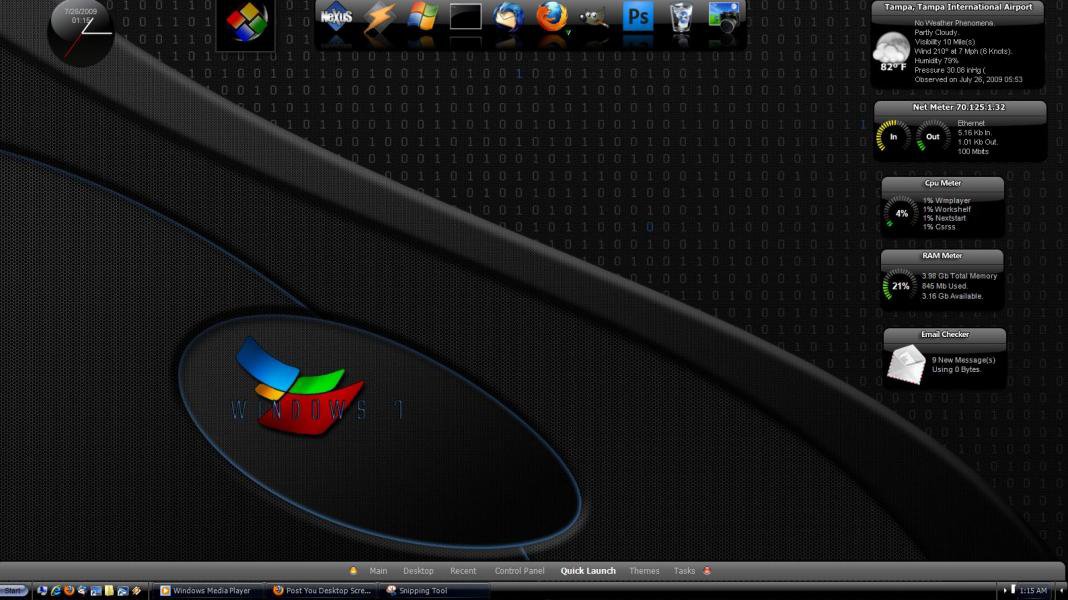Open the Themes shelf tab
This screenshot has height=600, width=1068.
click(644, 571)
